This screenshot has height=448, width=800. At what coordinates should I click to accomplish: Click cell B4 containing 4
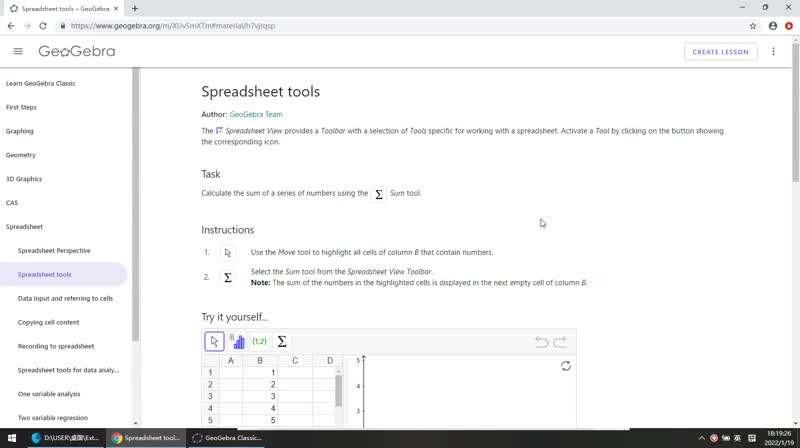click(260, 408)
